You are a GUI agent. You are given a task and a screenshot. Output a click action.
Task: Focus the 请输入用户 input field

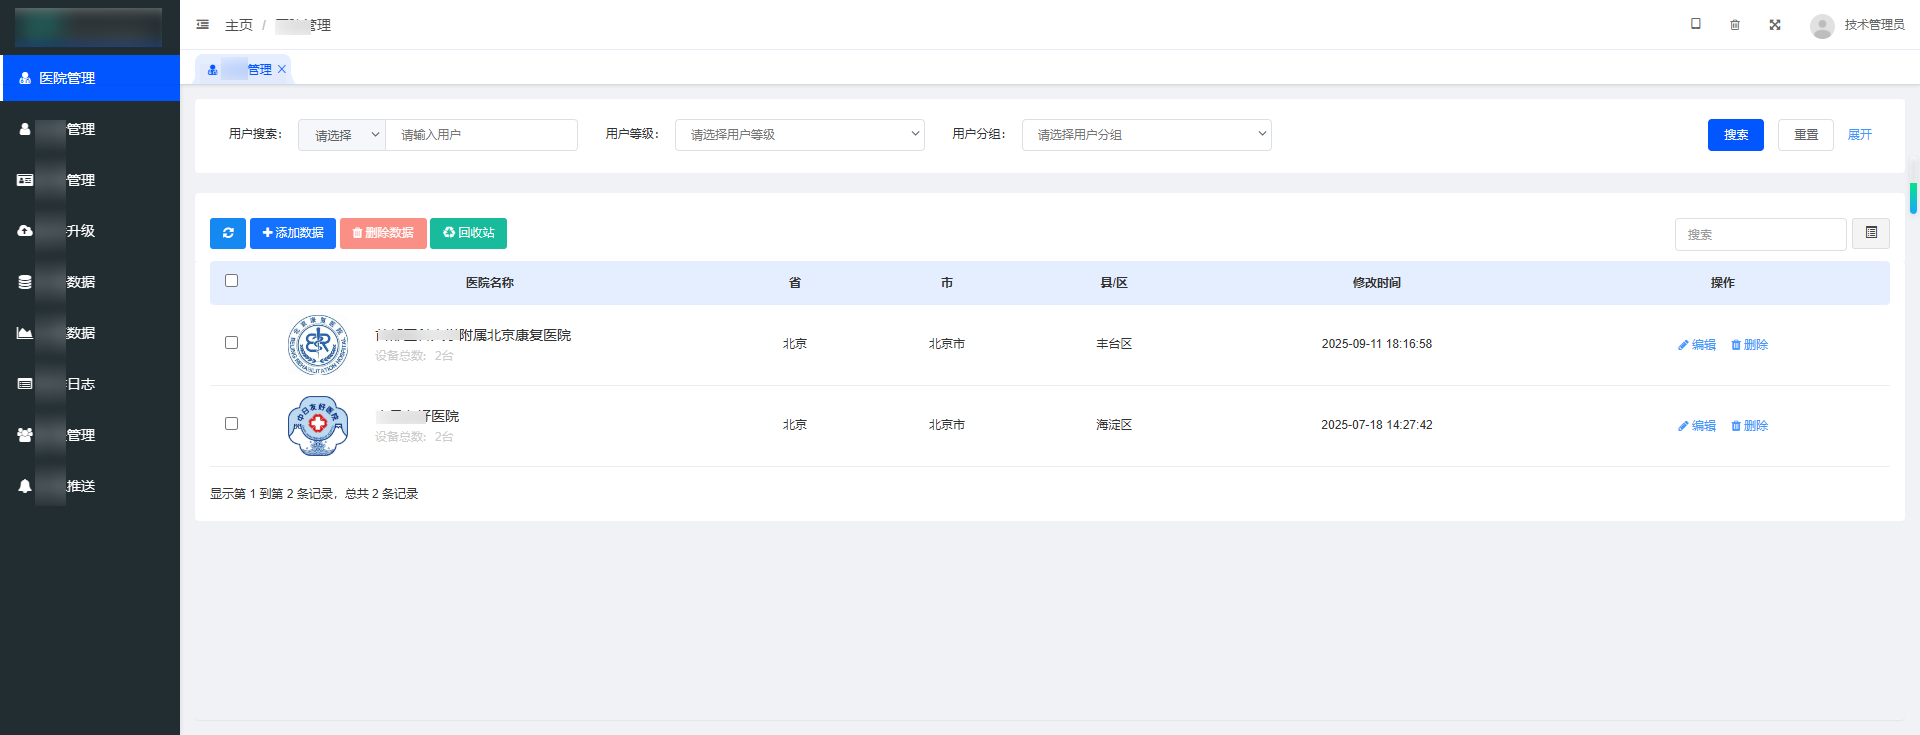(482, 135)
